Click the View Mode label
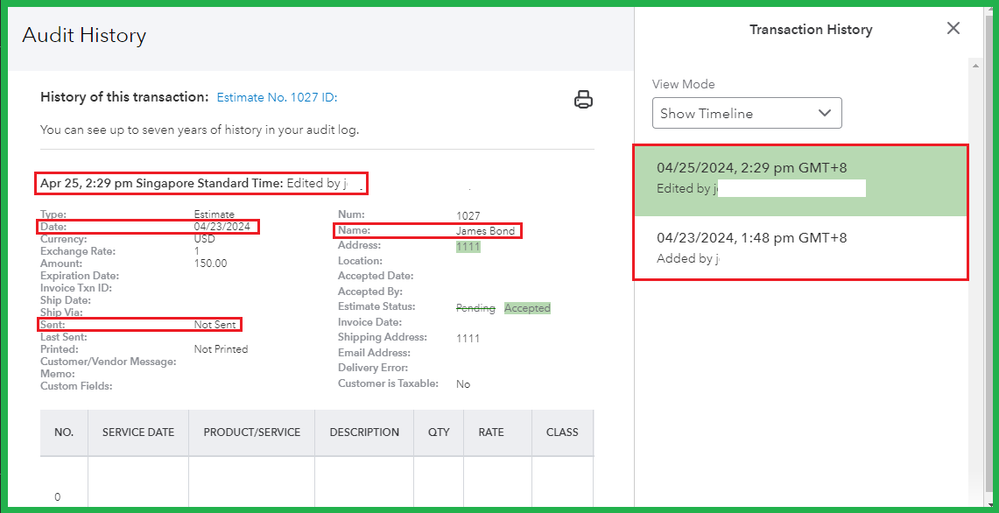The height and width of the screenshot is (513, 999). [683, 84]
